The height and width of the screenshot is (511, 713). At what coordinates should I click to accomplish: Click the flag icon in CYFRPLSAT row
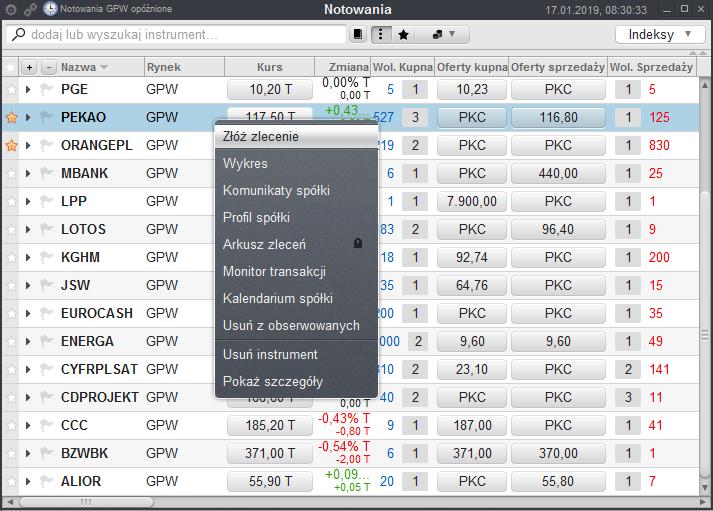pyautogui.click(x=46, y=369)
